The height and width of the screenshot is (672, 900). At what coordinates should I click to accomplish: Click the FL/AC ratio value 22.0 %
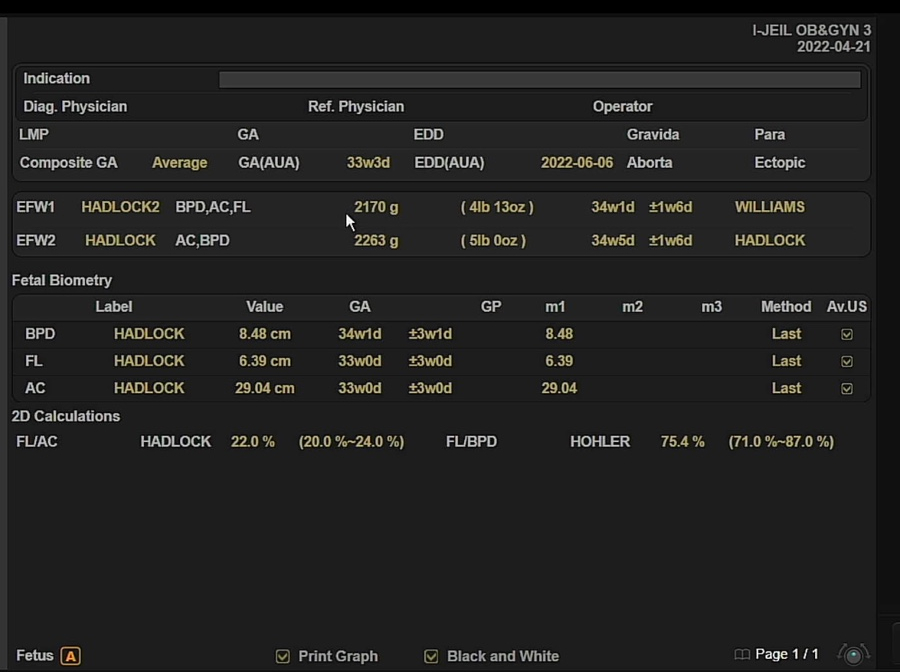(253, 442)
